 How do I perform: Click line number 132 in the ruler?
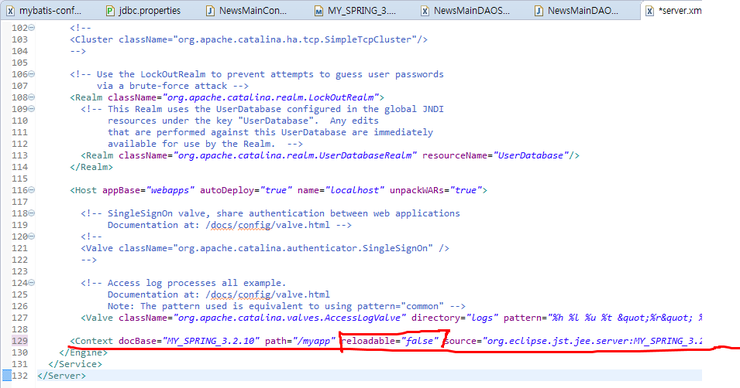point(20,376)
